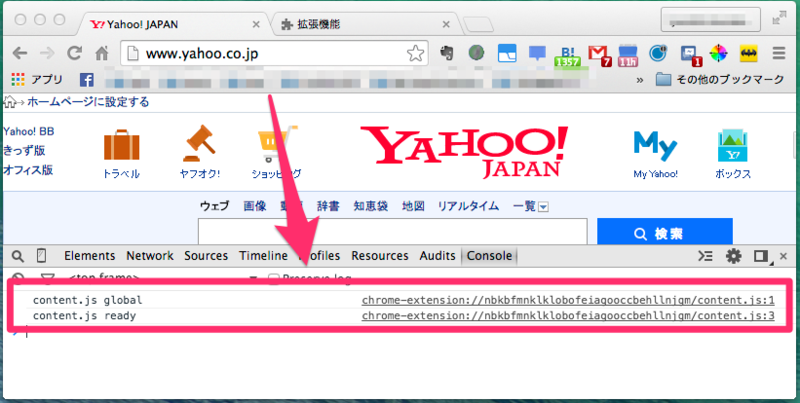Open the browser home page button
Viewport: 800px width, 403px height.
102,54
